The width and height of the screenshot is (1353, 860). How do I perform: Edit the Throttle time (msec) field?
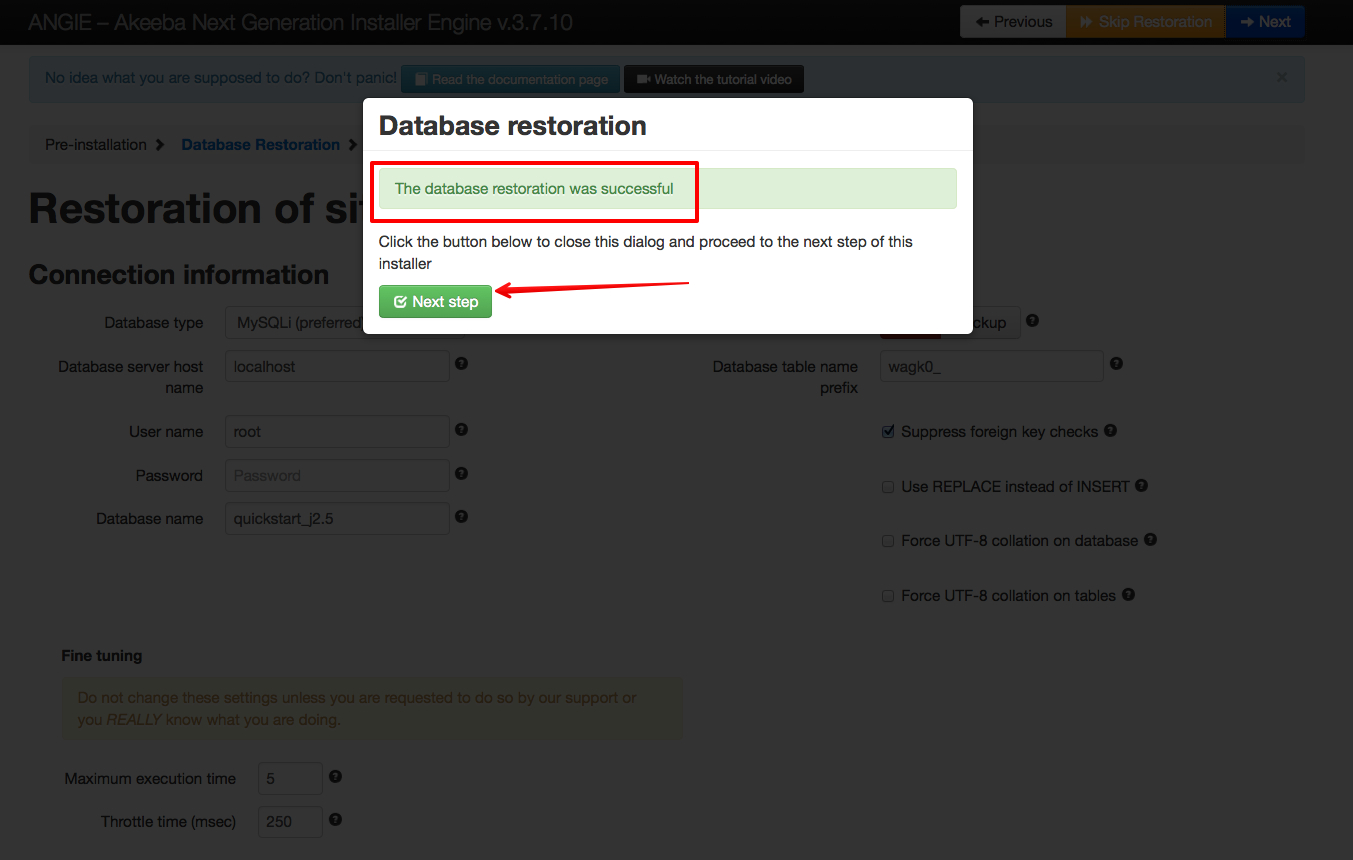290,822
